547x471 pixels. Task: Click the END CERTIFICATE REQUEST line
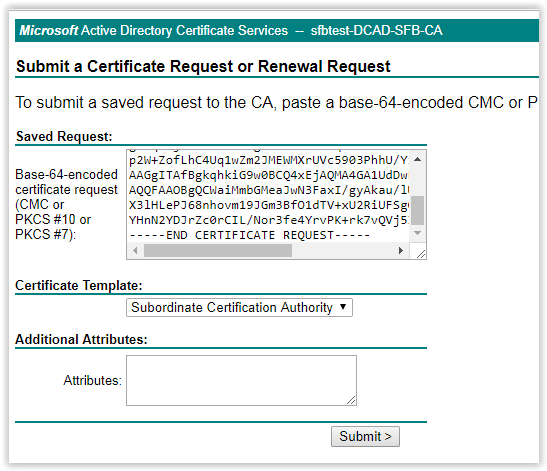(249, 235)
